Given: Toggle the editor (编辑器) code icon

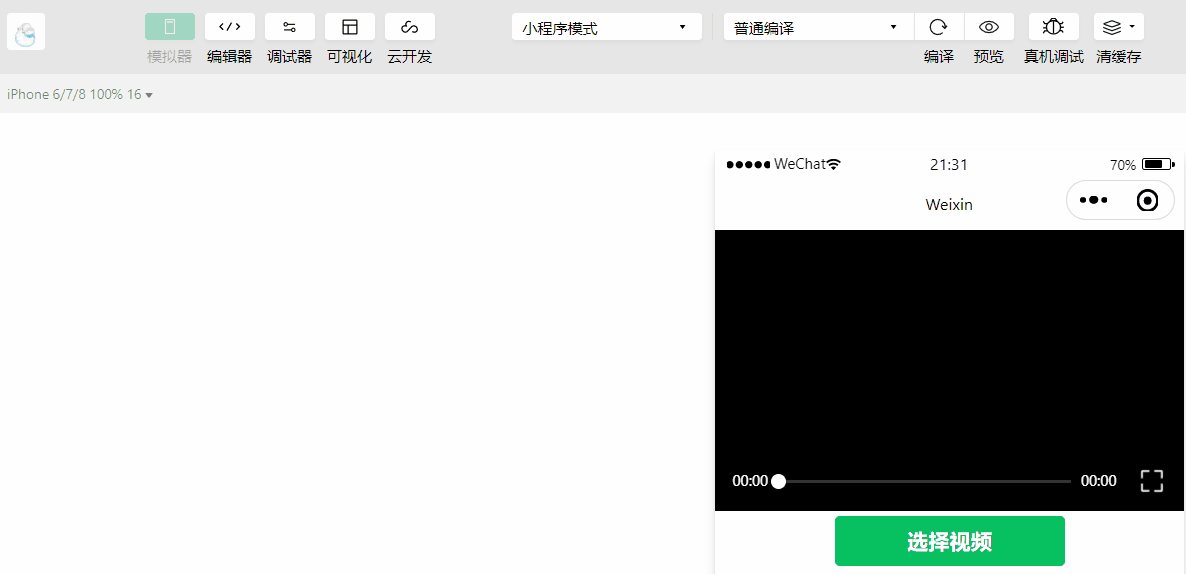Looking at the screenshot, I should tap(230, 26).
